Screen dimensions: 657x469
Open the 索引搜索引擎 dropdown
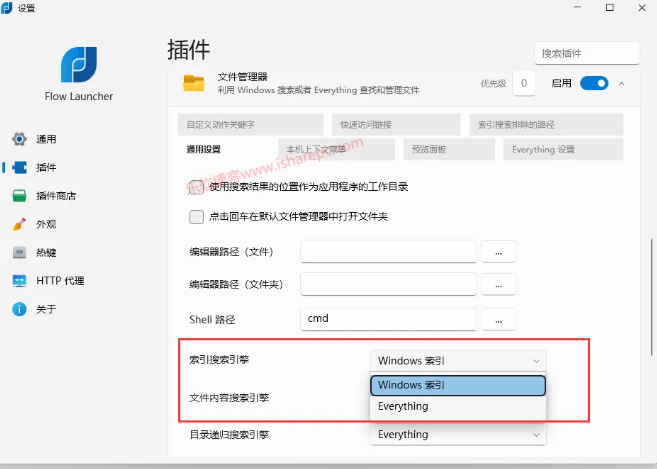pos(458,361)
